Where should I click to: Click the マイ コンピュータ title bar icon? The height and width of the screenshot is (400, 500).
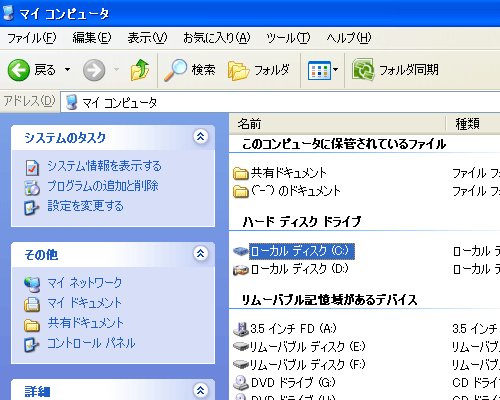[x=8, y=13]
